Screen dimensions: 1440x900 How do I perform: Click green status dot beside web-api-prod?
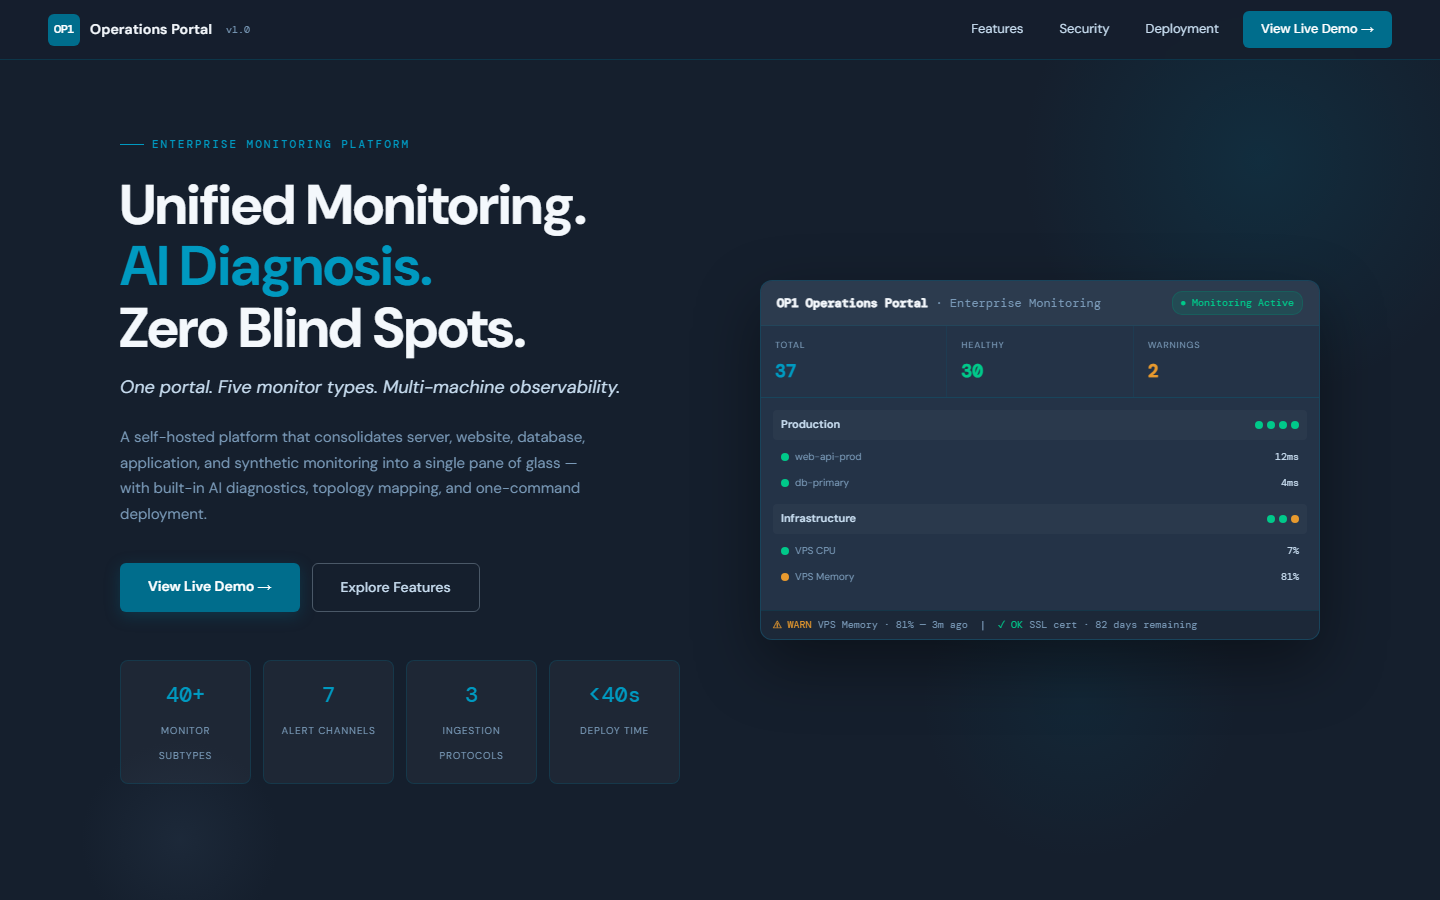[785, 457]
